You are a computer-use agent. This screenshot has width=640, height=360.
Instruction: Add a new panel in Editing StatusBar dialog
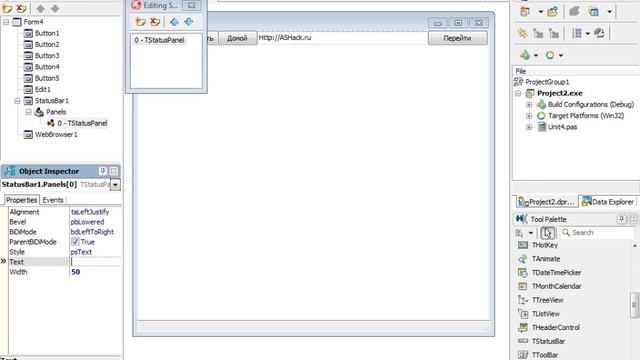141,22
